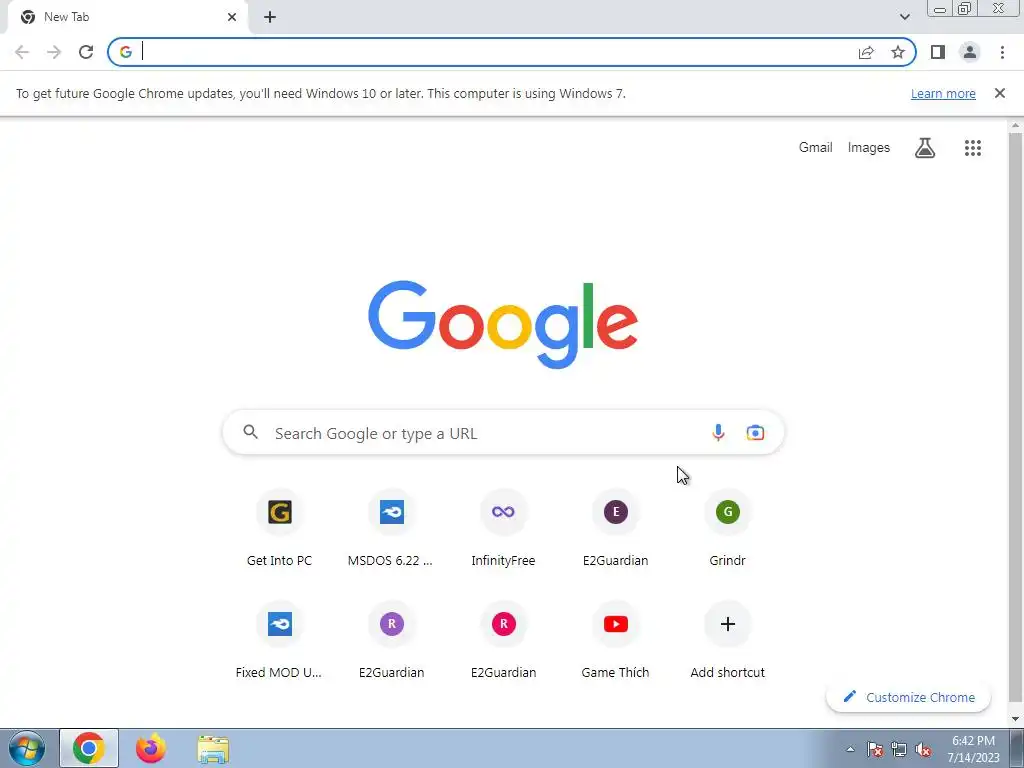Start voice search with microphone icon
Image resolution: width=1024 pixels, height=768 pixels.
(718, 432)
